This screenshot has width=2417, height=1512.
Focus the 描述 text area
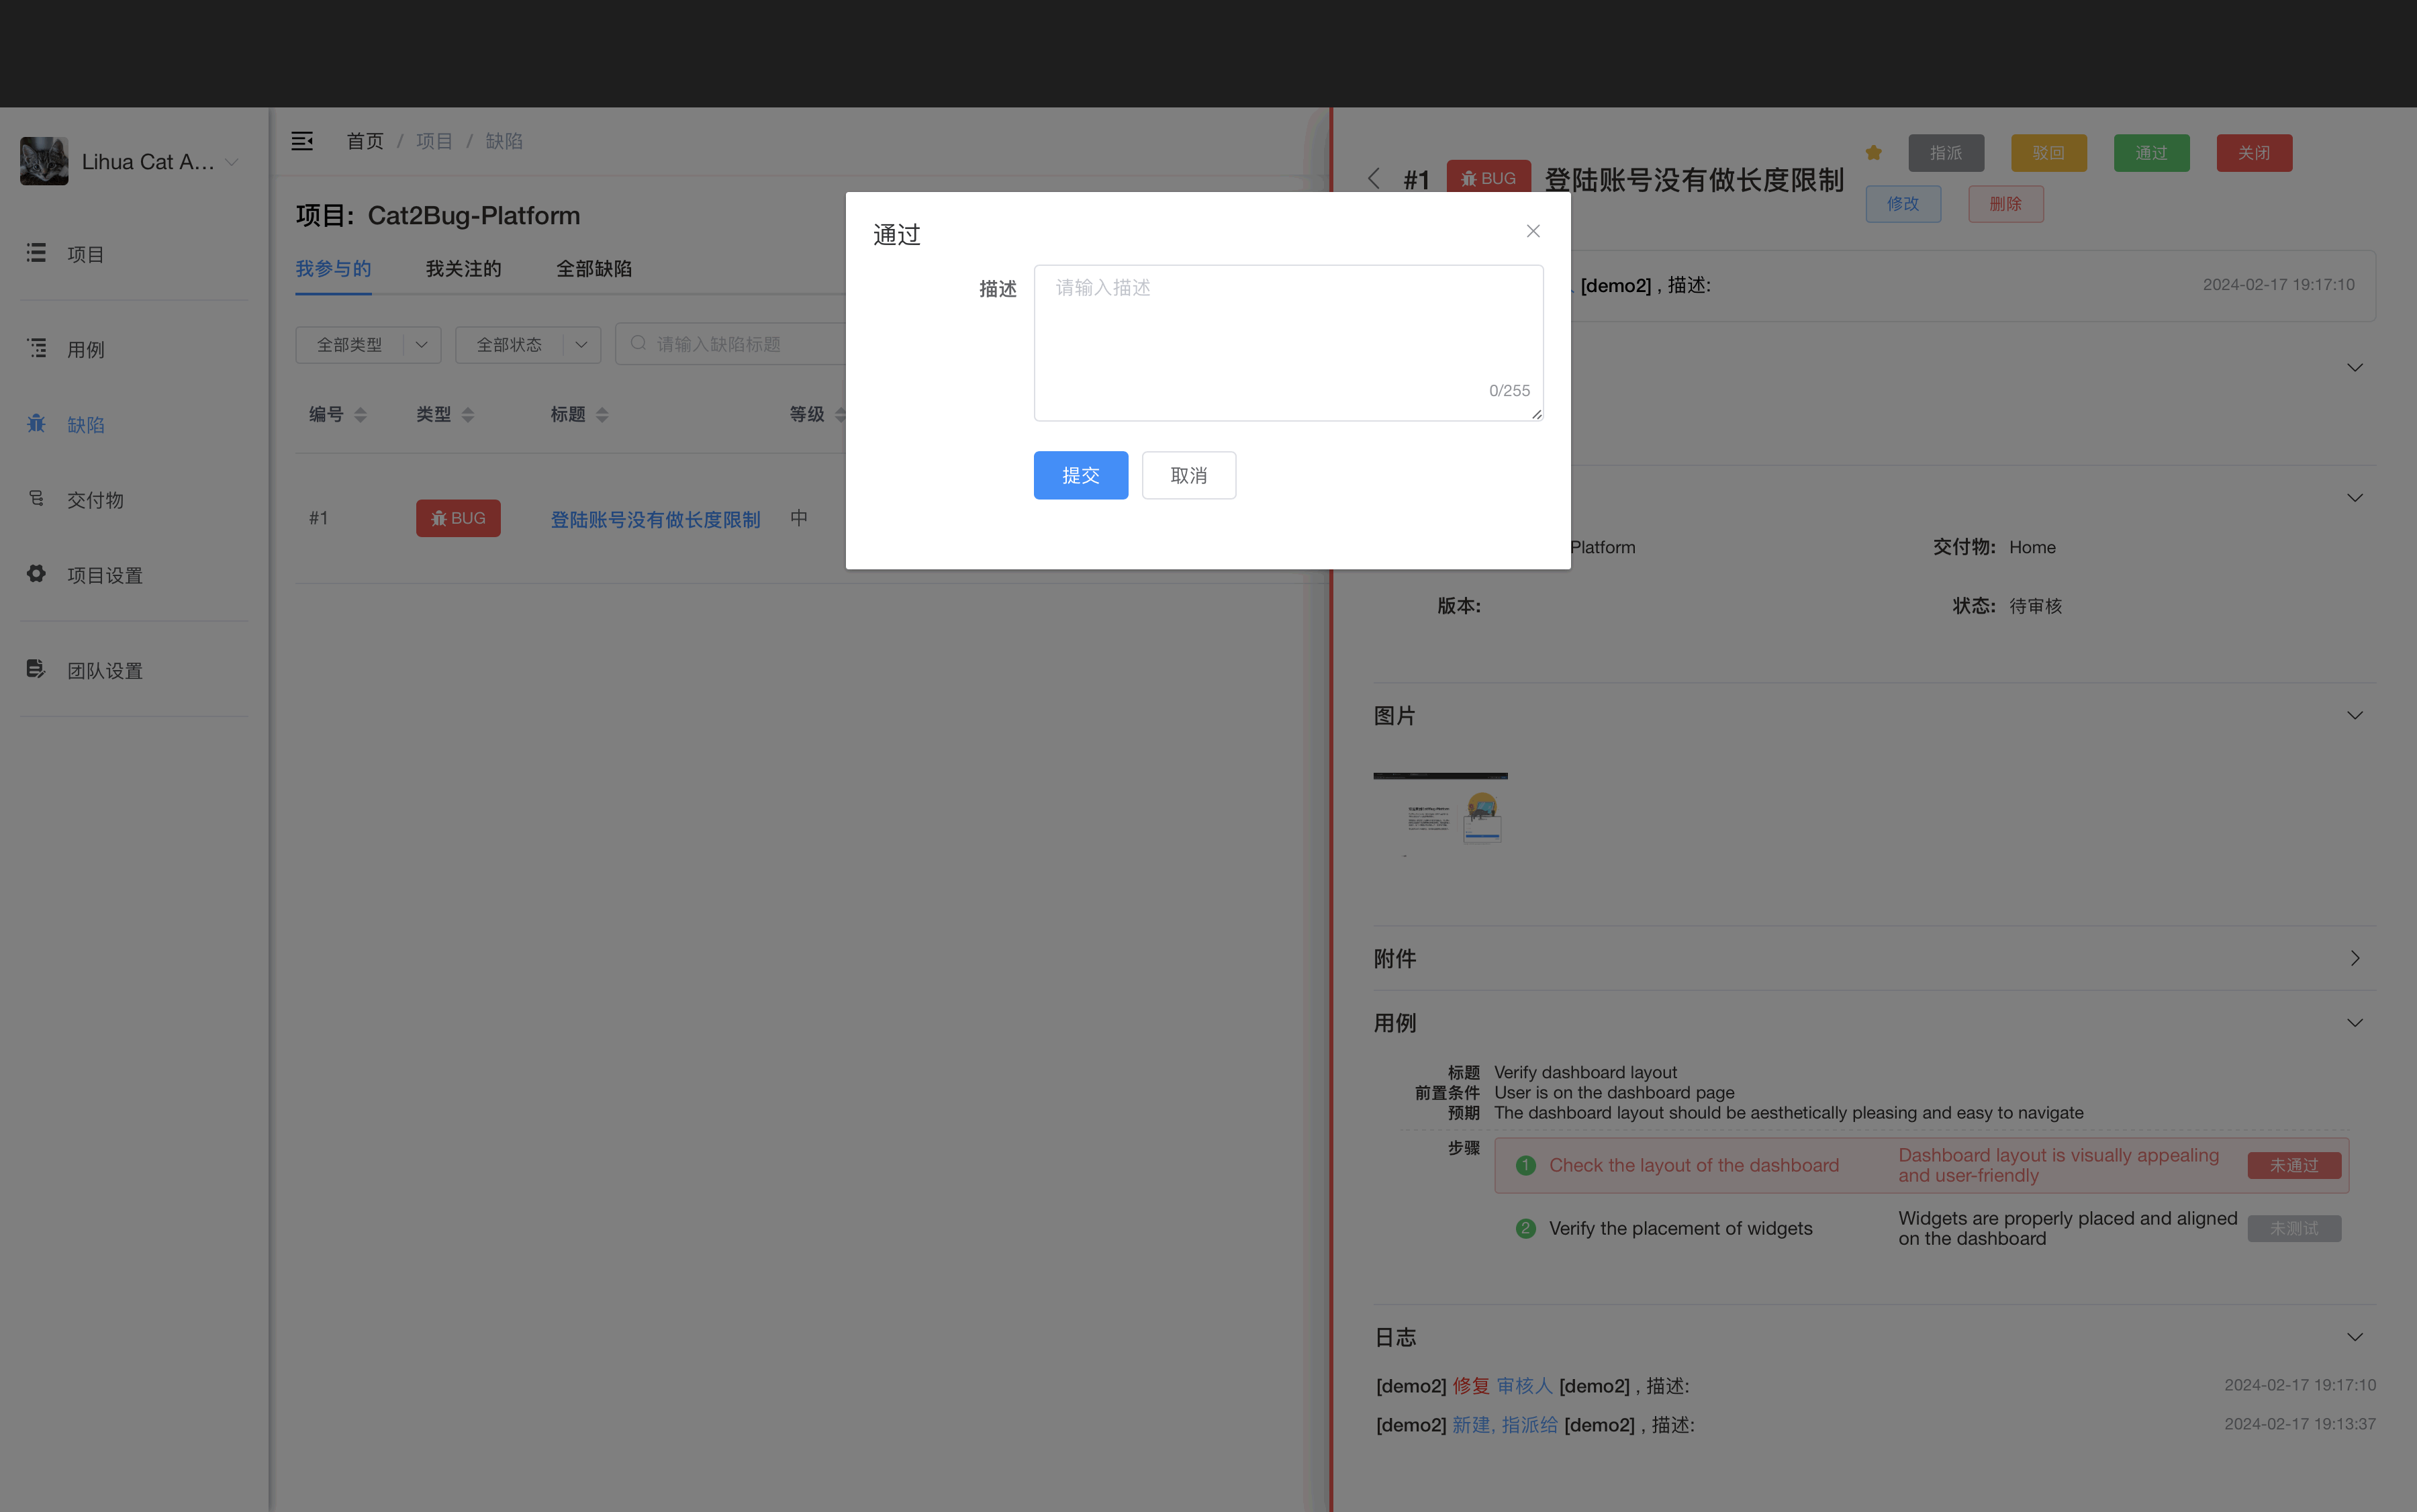click(1289, 343)
